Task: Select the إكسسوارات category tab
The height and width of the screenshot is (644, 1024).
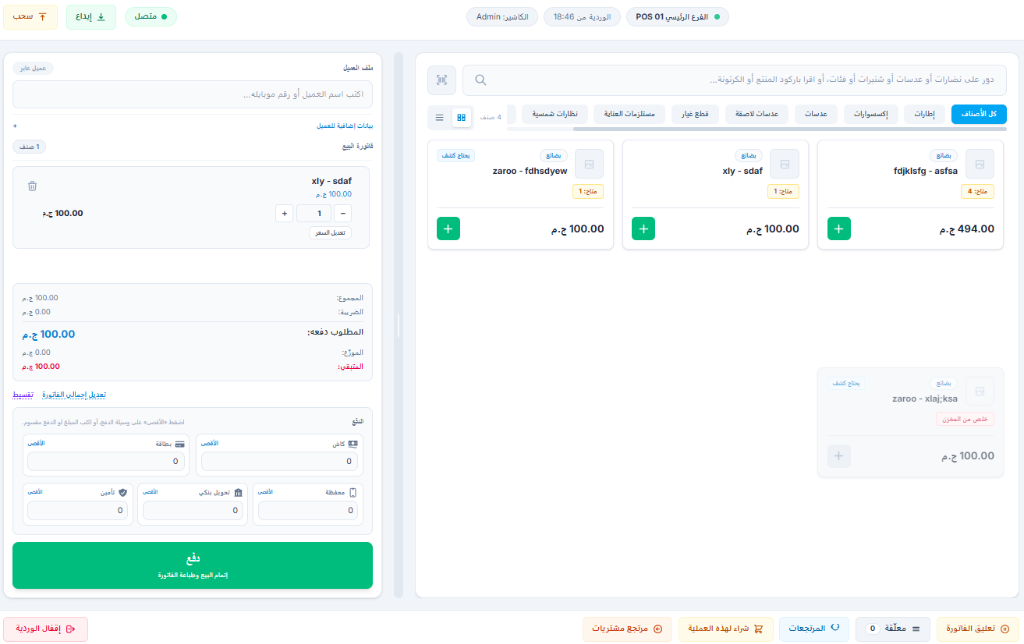Action: 871,114
